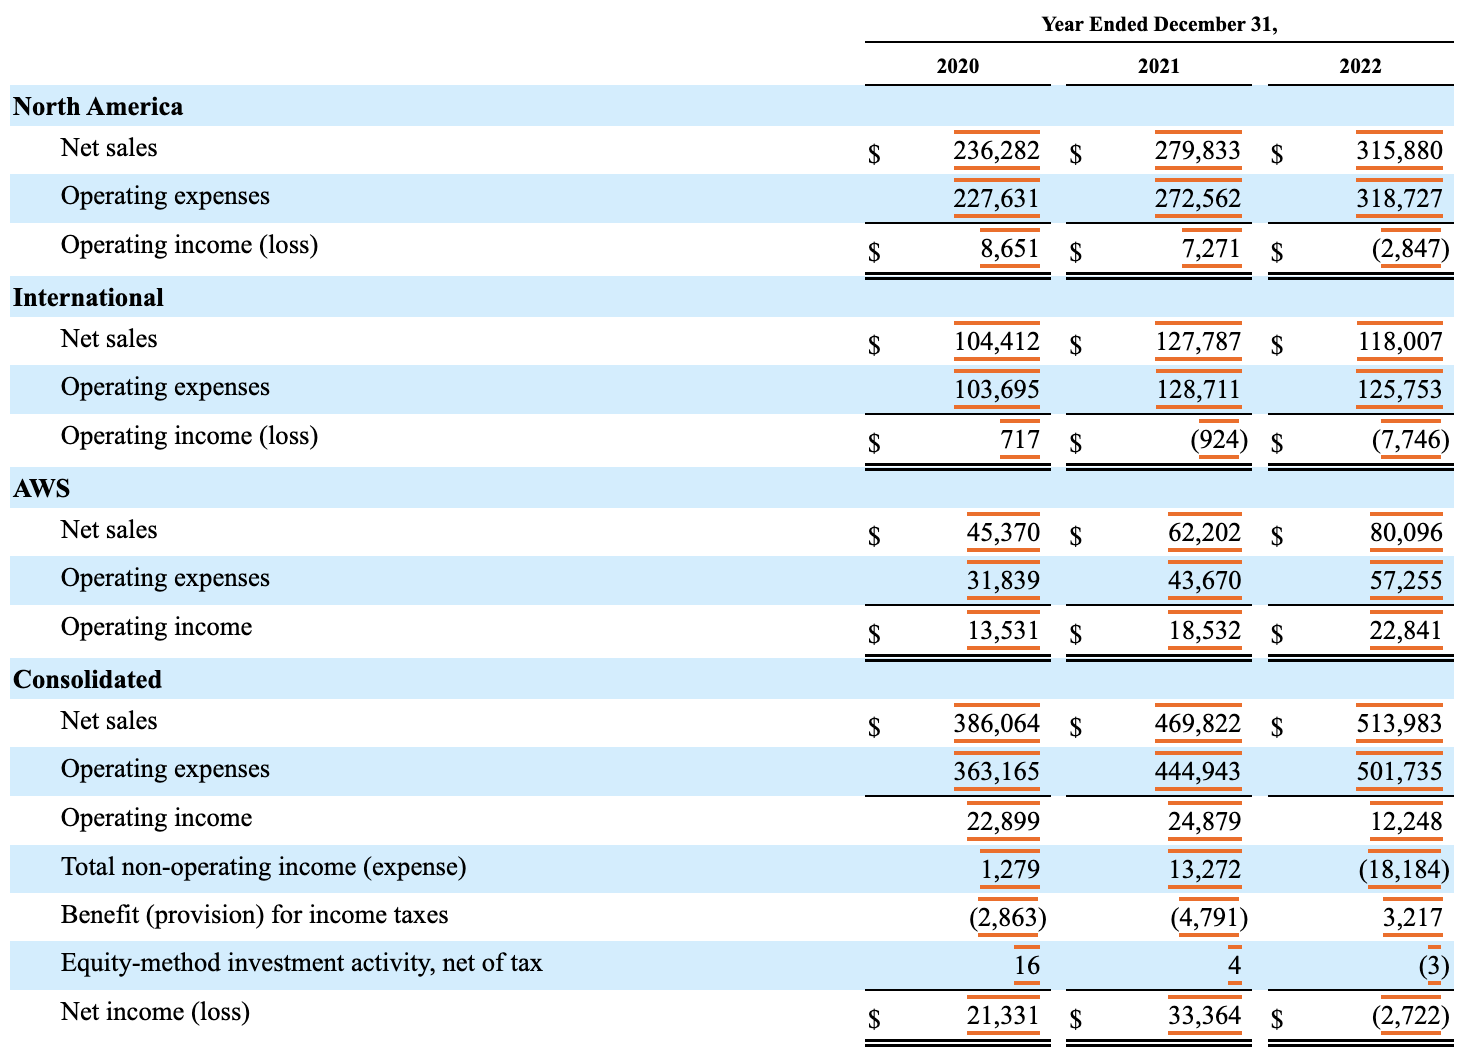The image size is (1470, 1060).
Task: Click "Equity-method investment activity, net of tax" label
Action: [x=301, y=963]
